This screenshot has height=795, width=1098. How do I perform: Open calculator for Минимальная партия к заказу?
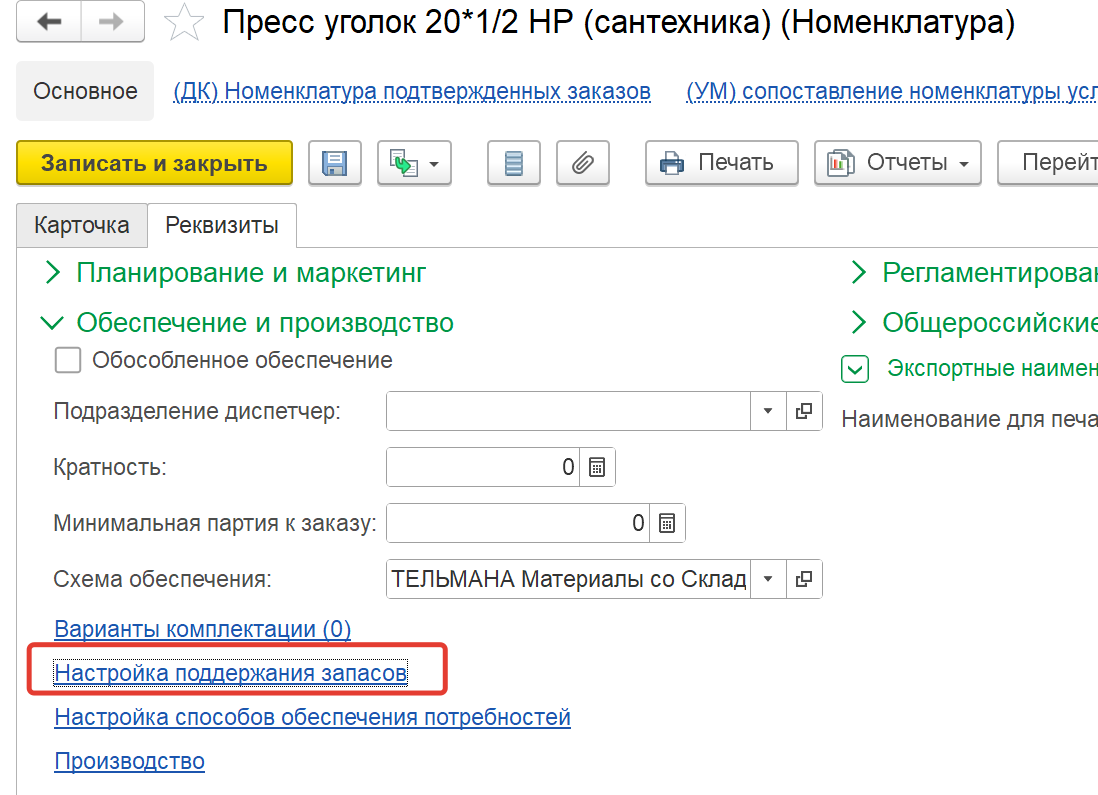point(668,523)
